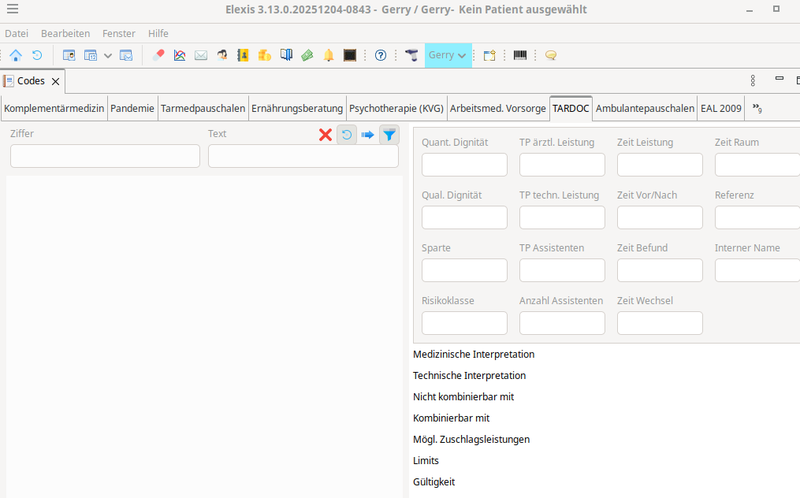
Task: Open the Bearbeiten menu
Action: point(65,33)
